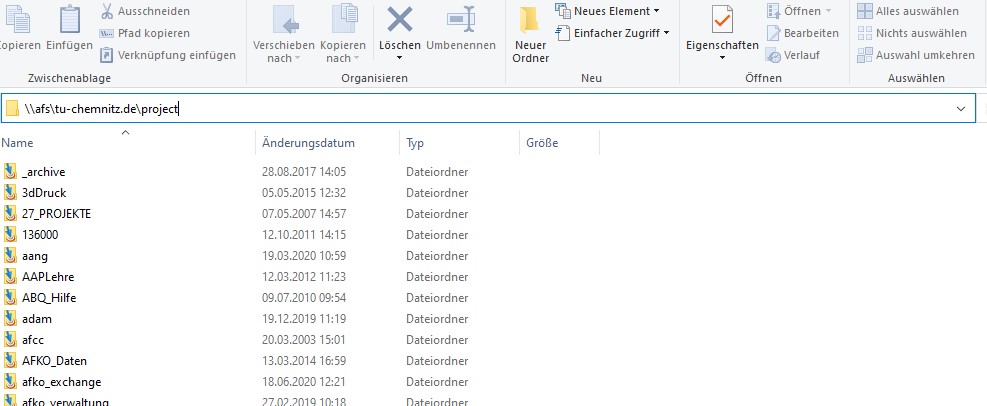Screen dimensions: 987x406
Task: Click the Öffnen ribbon icon
Action: (x=773, y=11)
